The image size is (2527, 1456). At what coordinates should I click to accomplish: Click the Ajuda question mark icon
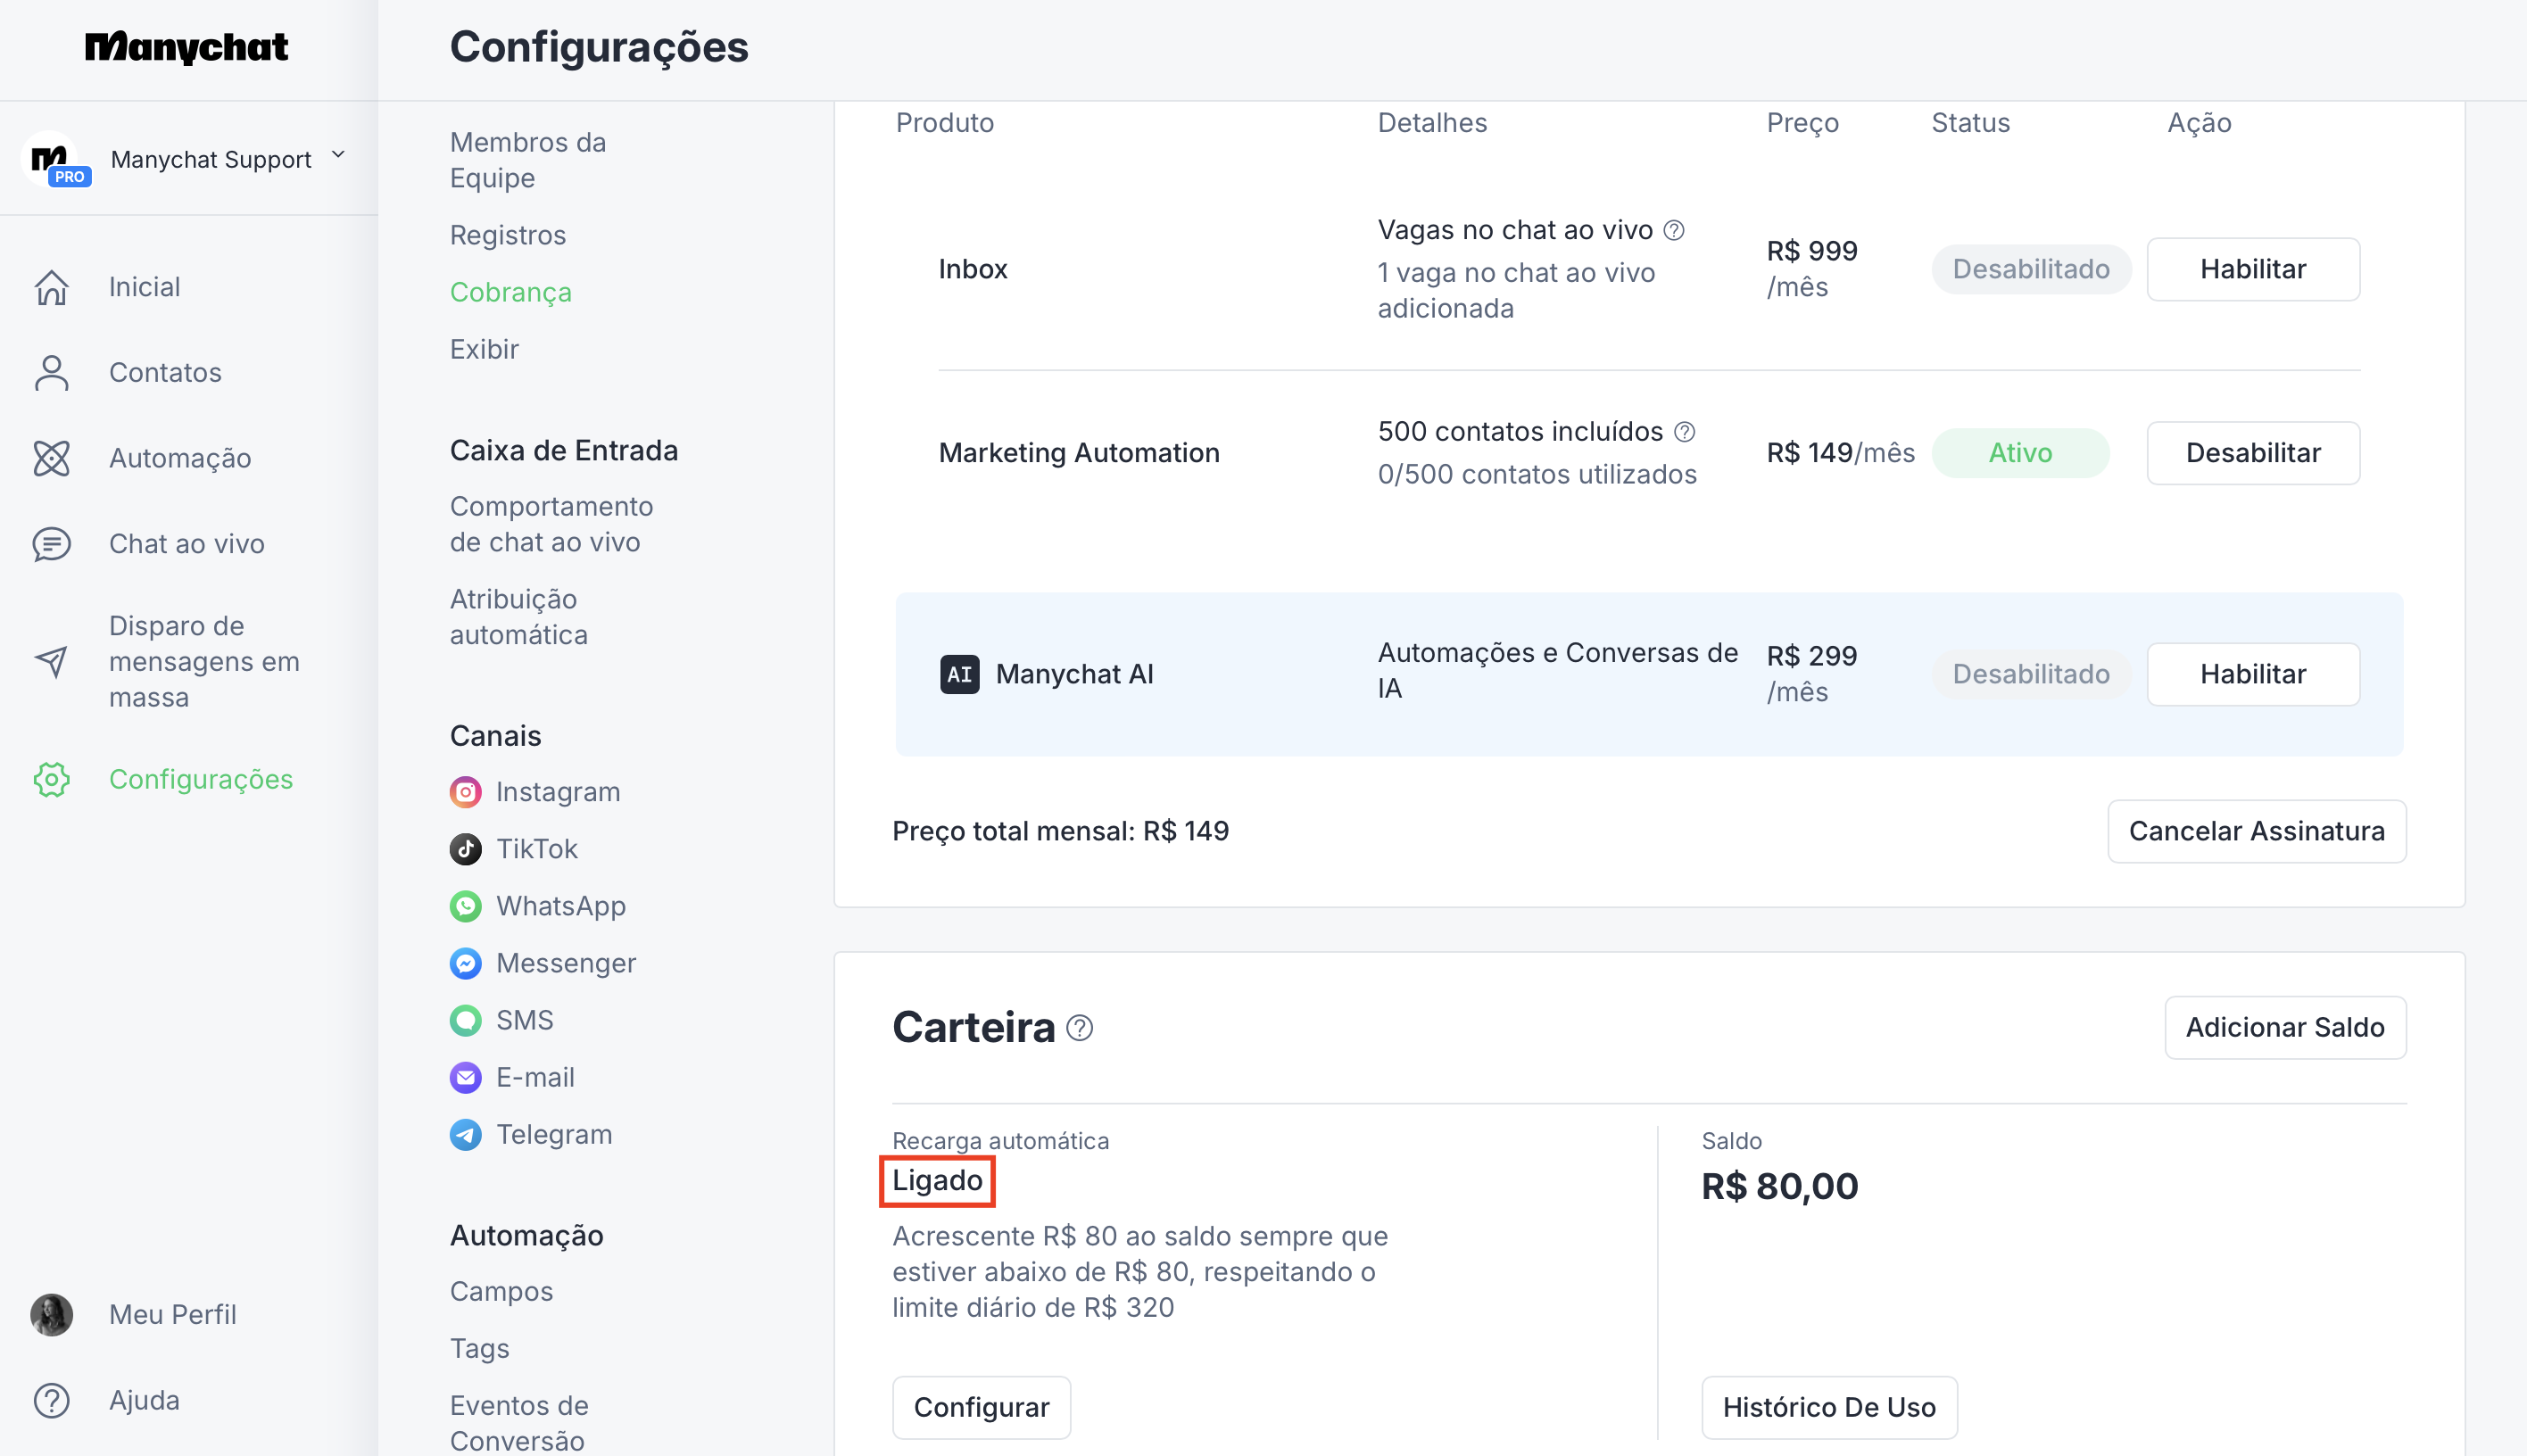[52, 1400]
